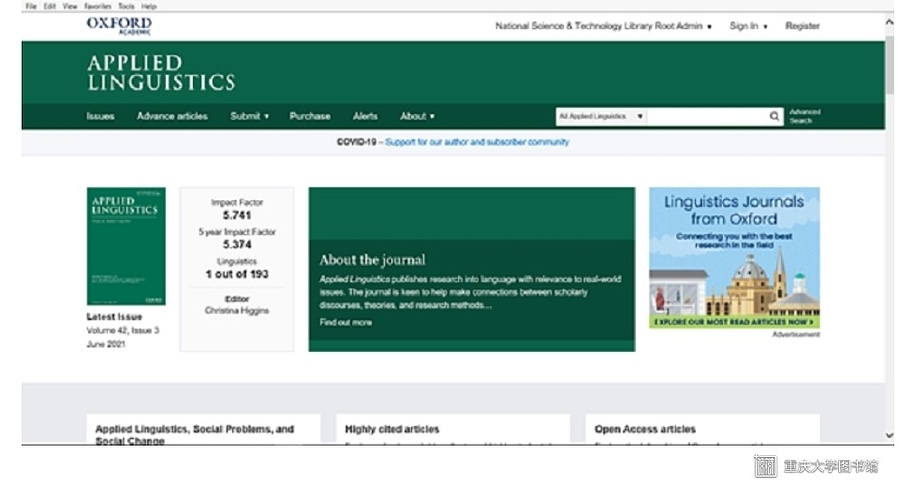
Task: Click the scrollbar down arrow
Action: [890, 435]
